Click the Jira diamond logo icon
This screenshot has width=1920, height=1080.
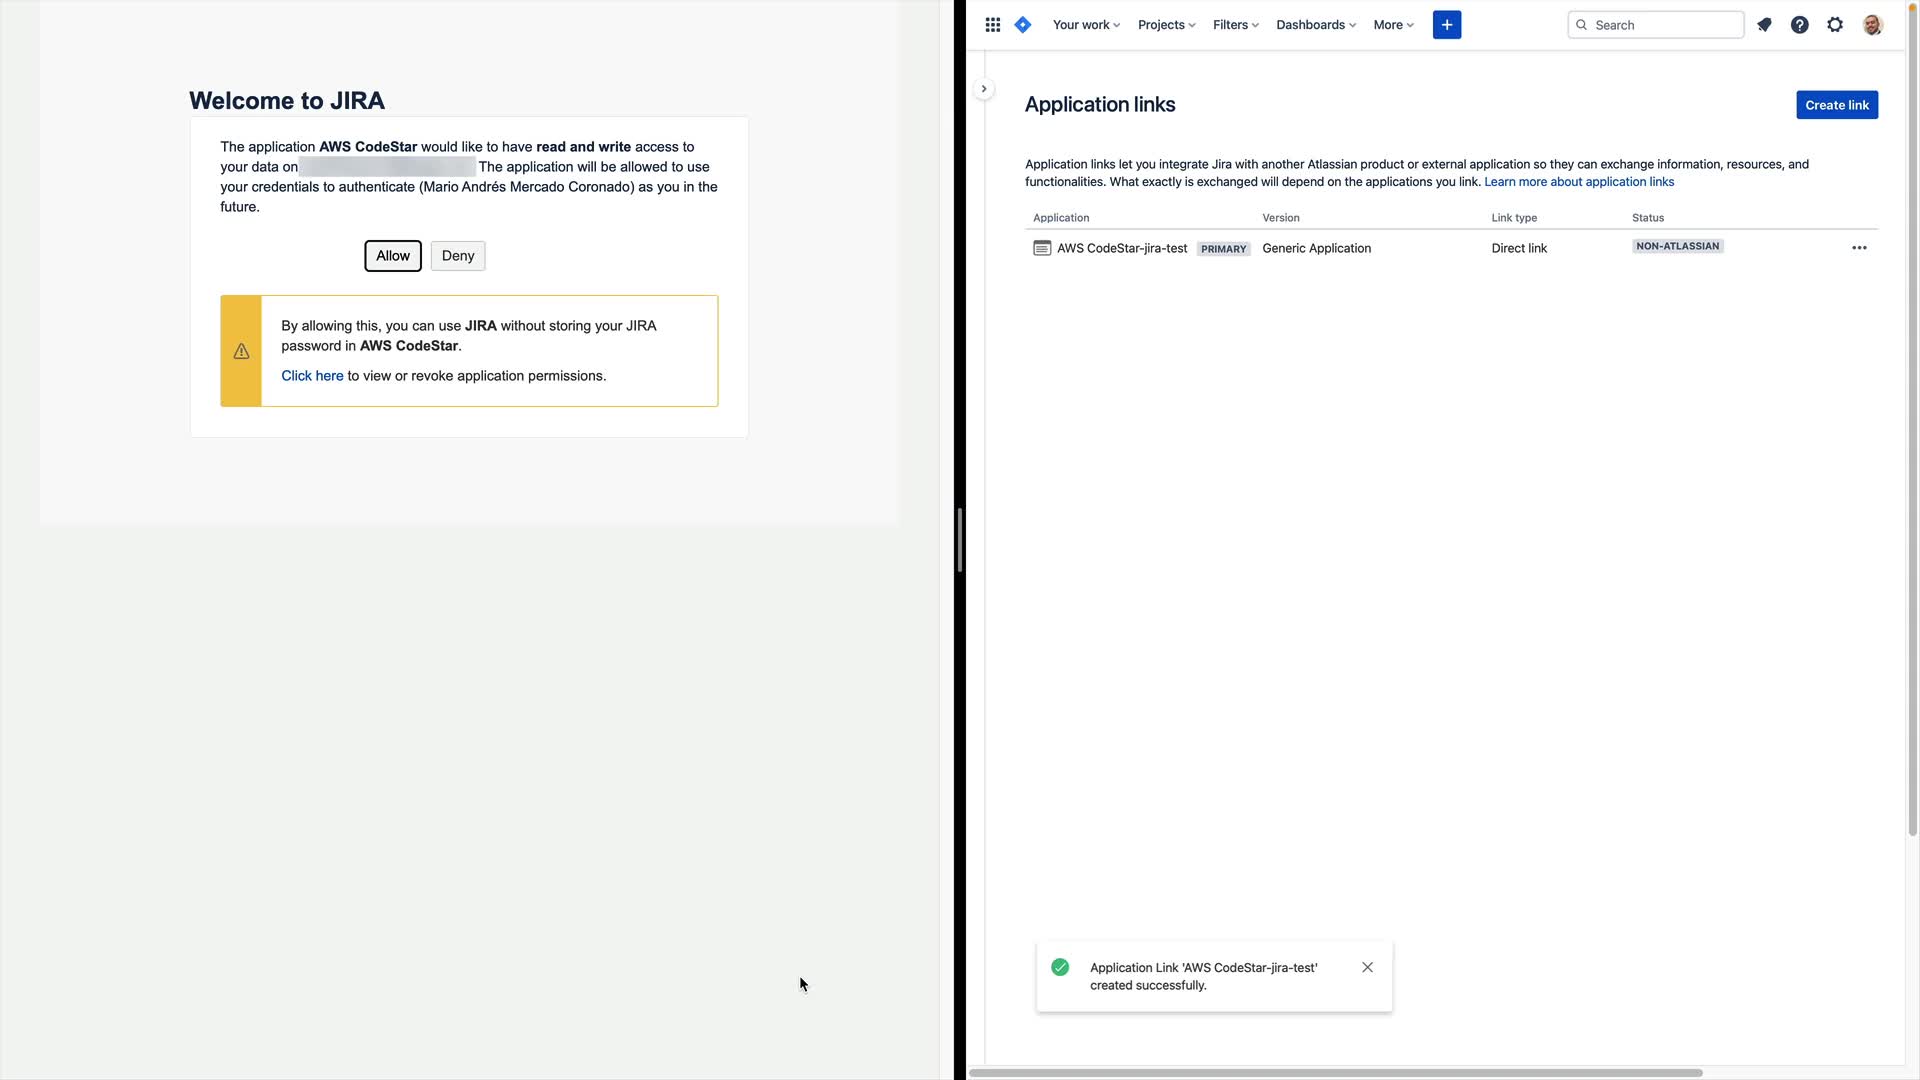point(1022,25)
